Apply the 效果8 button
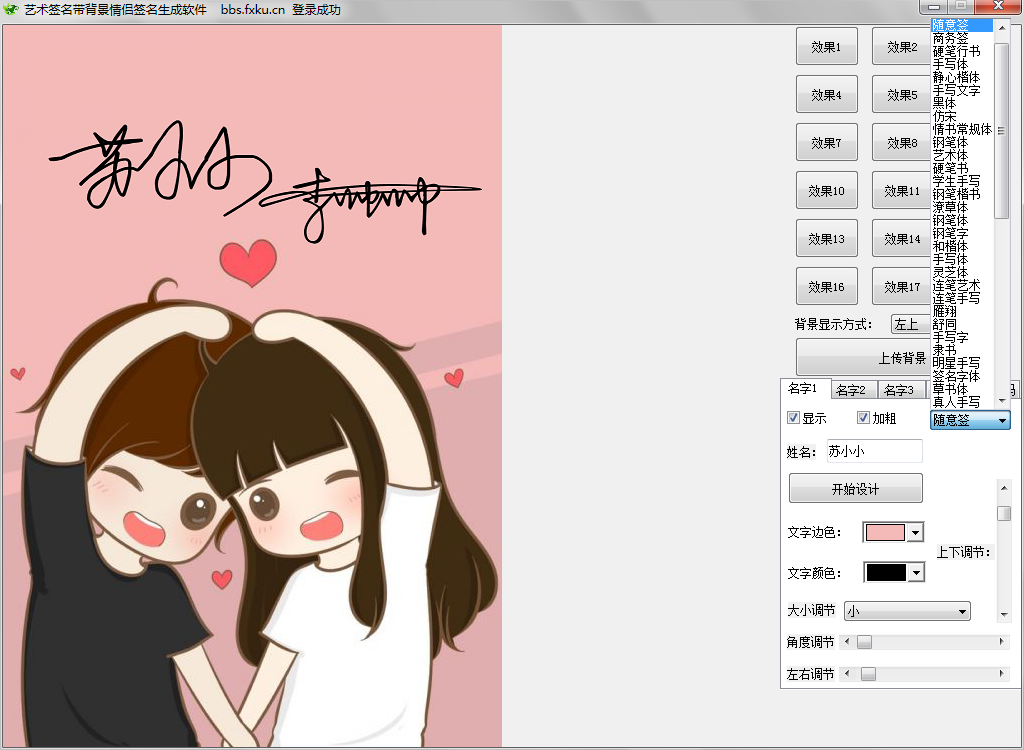 click(902, 142)
